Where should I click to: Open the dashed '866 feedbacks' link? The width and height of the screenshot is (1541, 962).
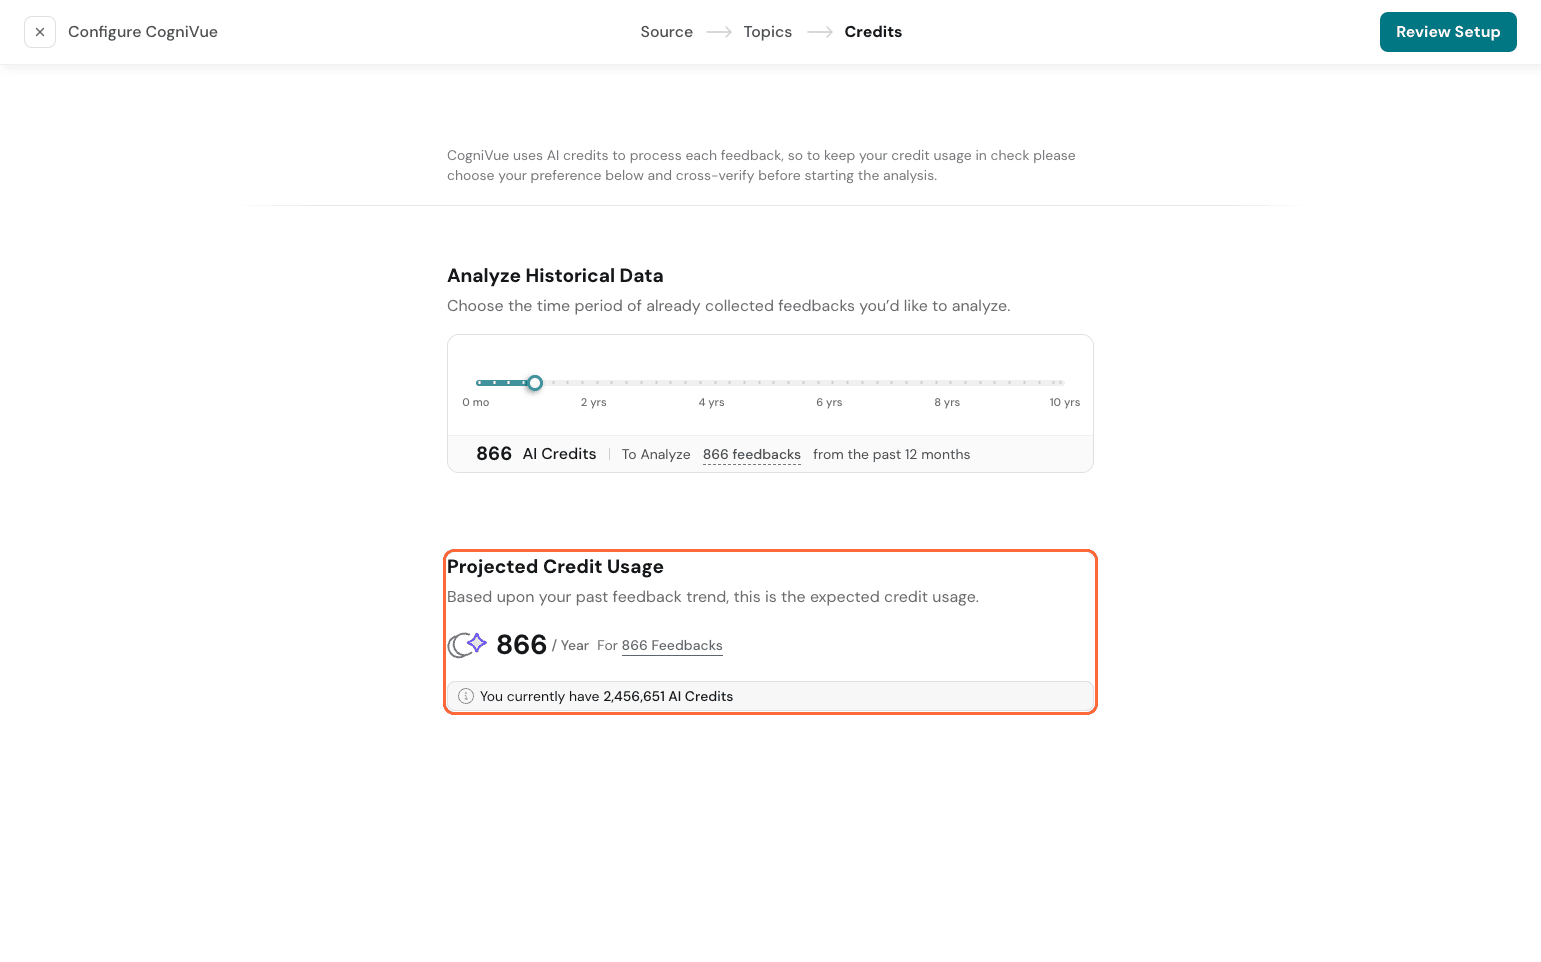point(751,454)
